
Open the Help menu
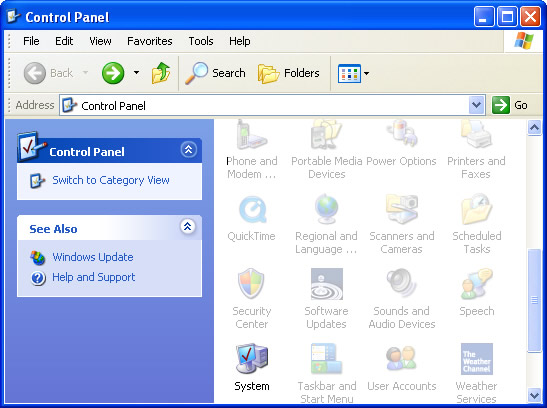coord(239,41)
